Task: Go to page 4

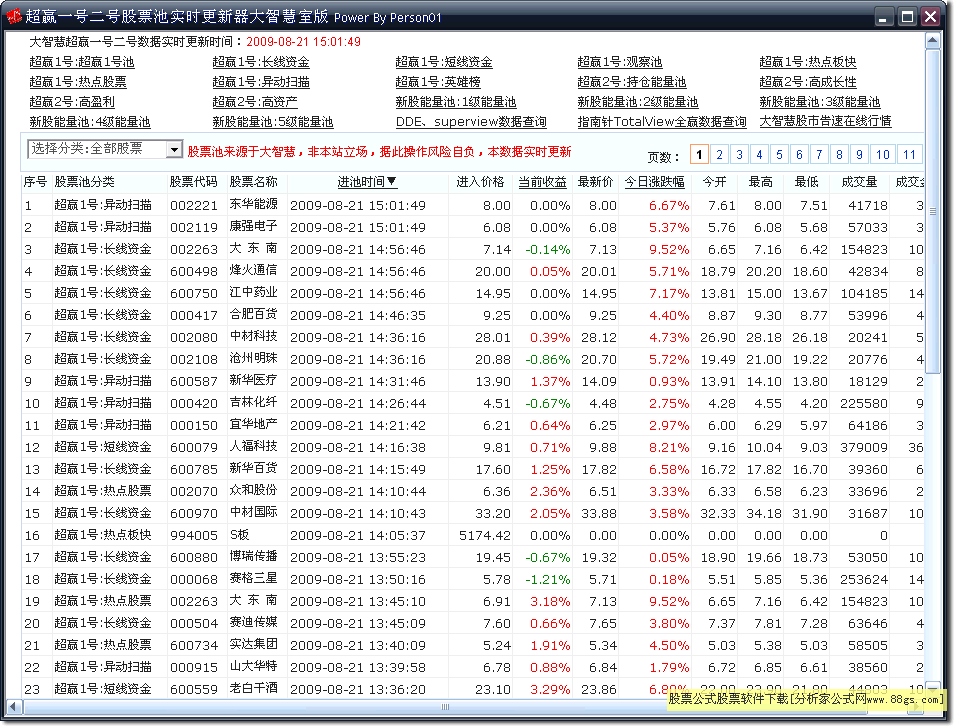Action: pos(759,154)
